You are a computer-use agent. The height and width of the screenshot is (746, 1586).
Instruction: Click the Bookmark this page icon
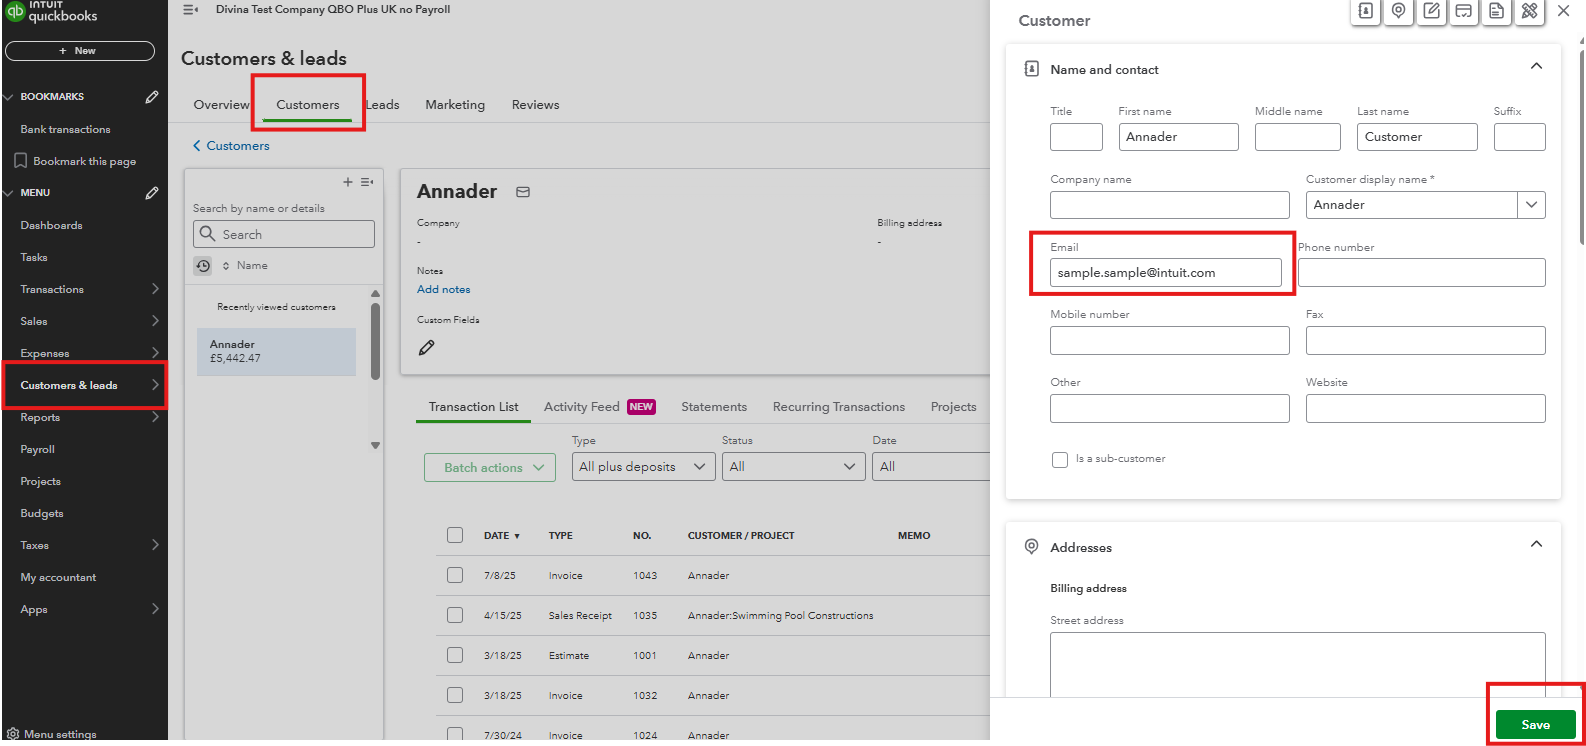[20, 161]
